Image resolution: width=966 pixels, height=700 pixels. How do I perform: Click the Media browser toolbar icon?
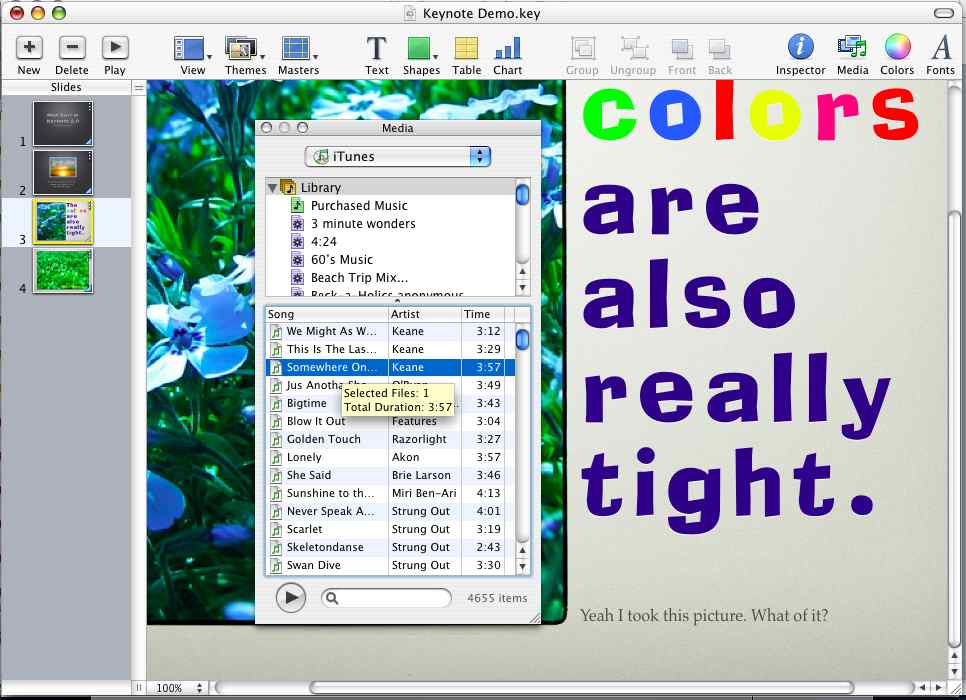[852, 47]
